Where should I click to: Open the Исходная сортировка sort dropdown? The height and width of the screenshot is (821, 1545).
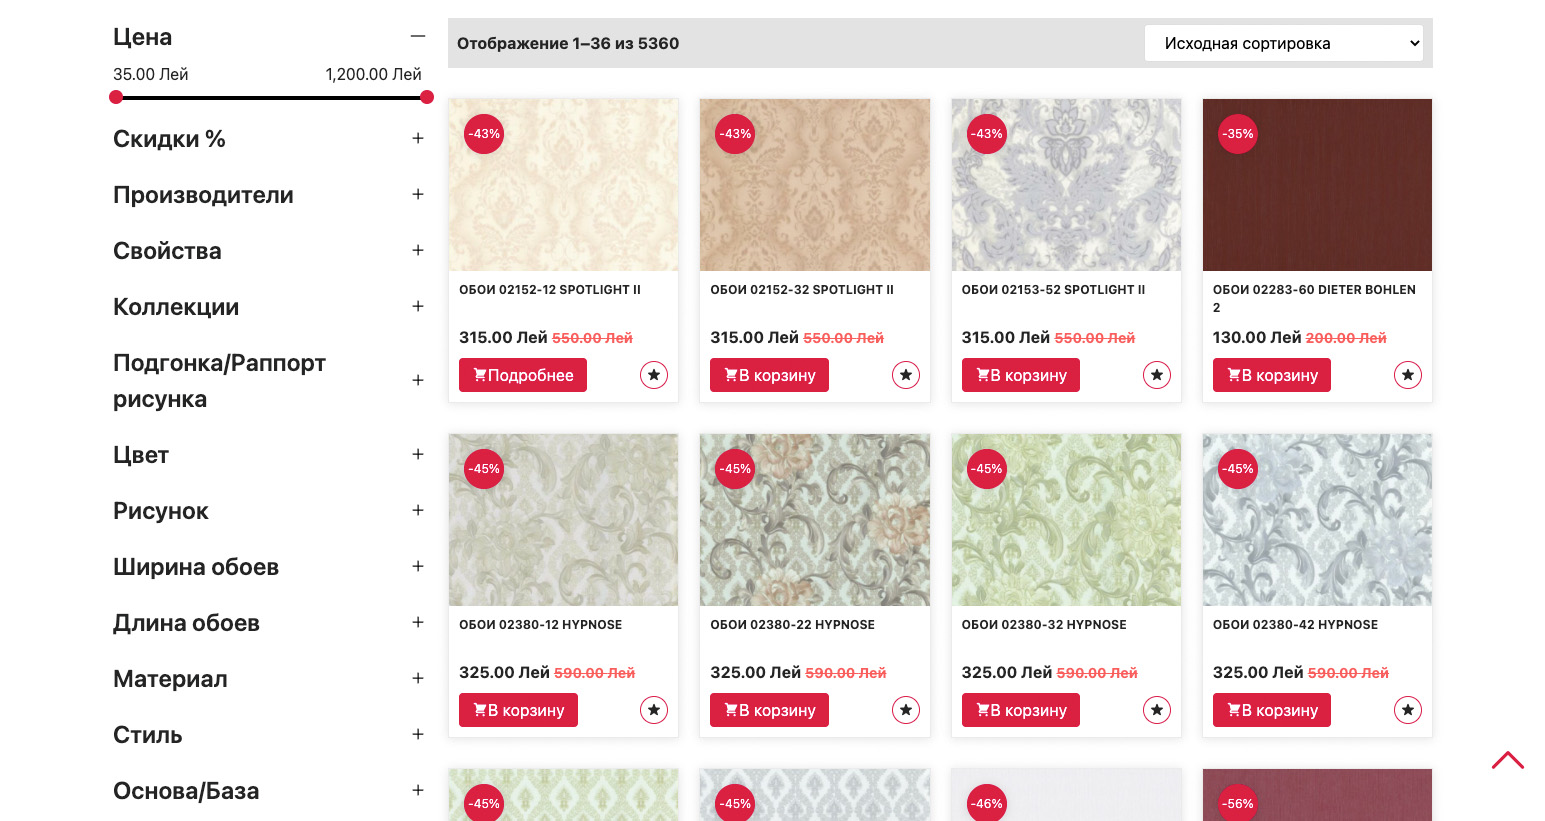click(x=1284, y=43)
